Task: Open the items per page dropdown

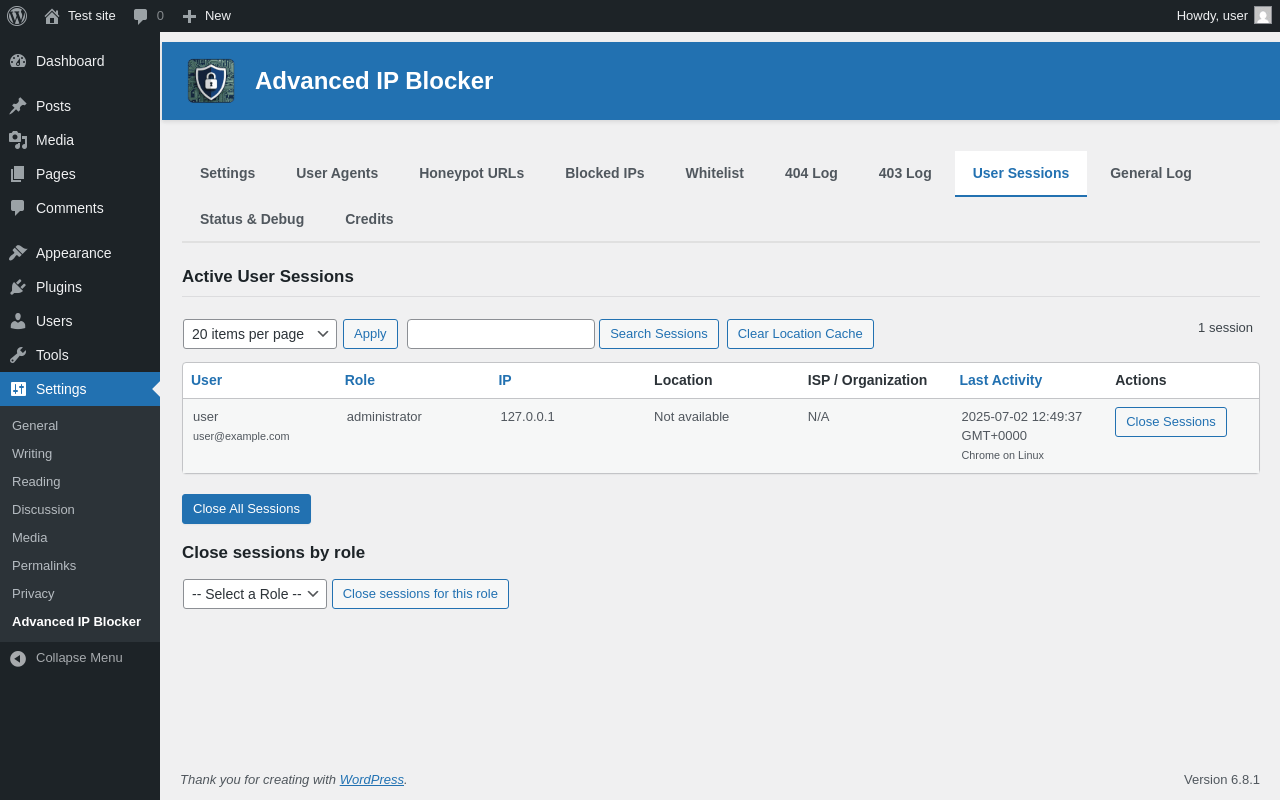Action: tap(260, 334)
